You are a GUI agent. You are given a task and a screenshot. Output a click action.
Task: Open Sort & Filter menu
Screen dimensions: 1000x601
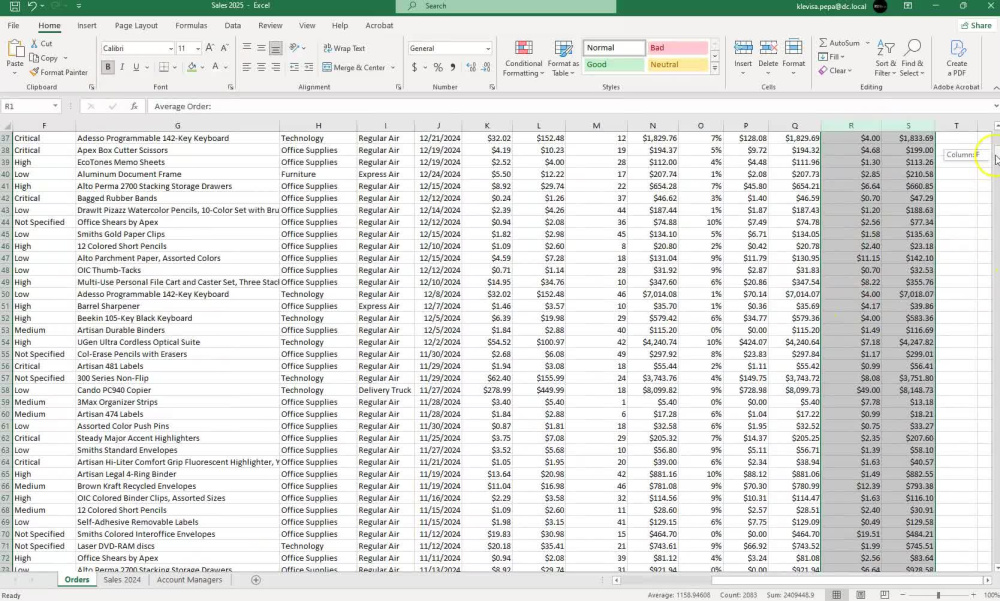pyautogui.click(x=885, y=58)
